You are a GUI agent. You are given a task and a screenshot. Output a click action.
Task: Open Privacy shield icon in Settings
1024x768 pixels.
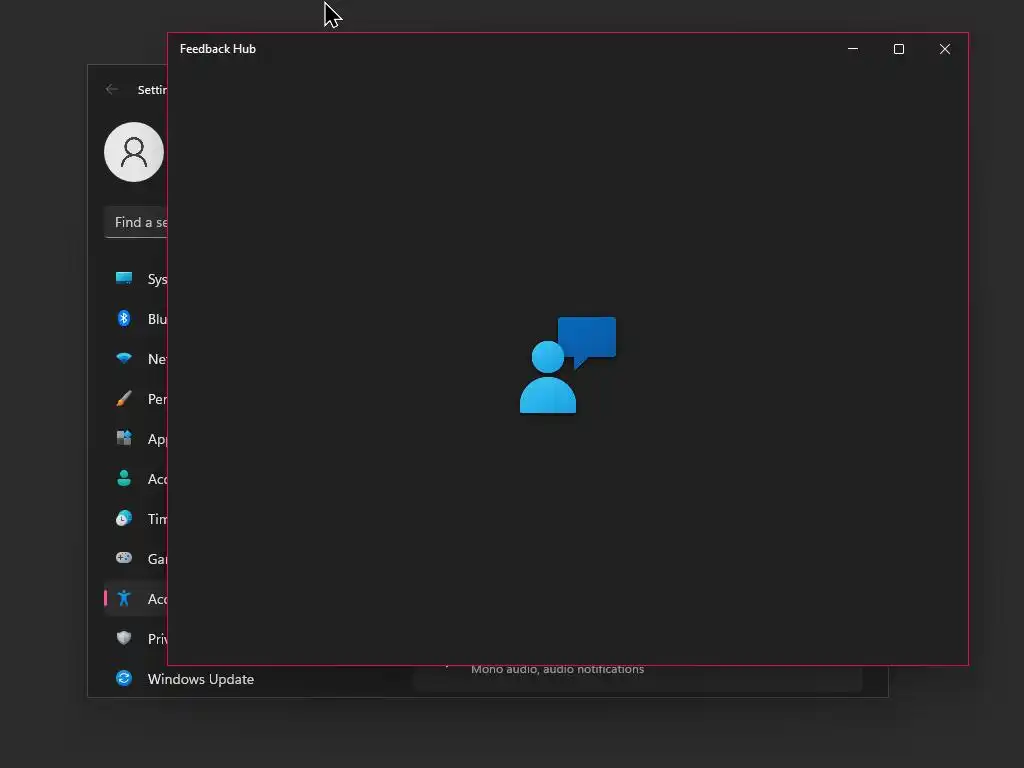(123, 638)
